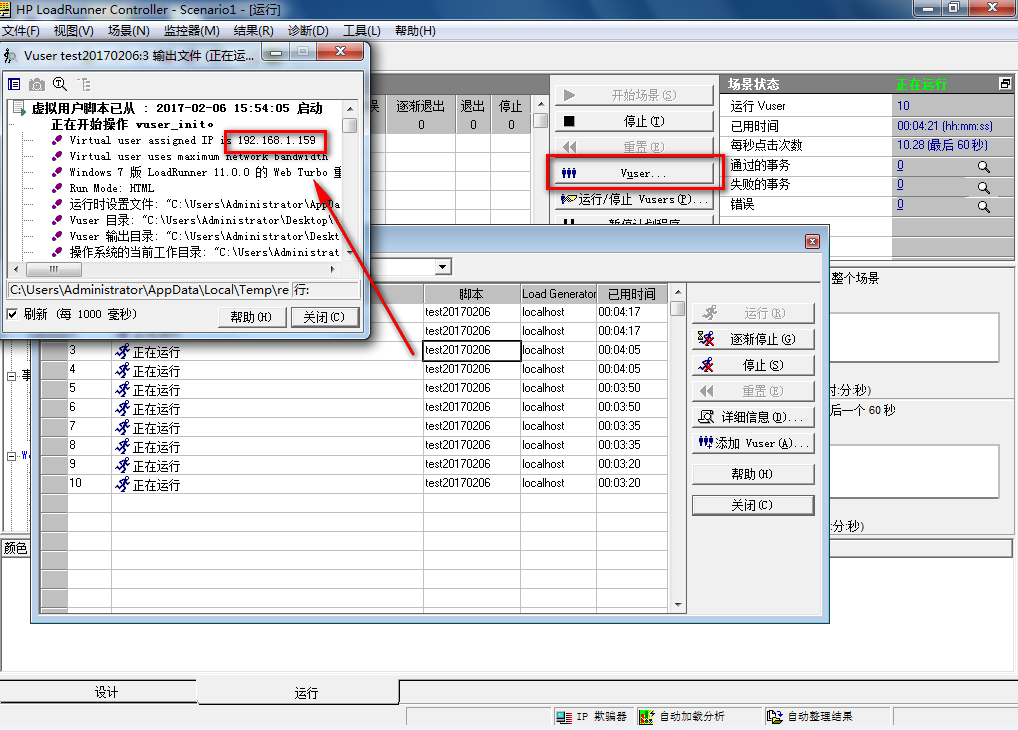Click the Load Generator column header

click(558, 294)
